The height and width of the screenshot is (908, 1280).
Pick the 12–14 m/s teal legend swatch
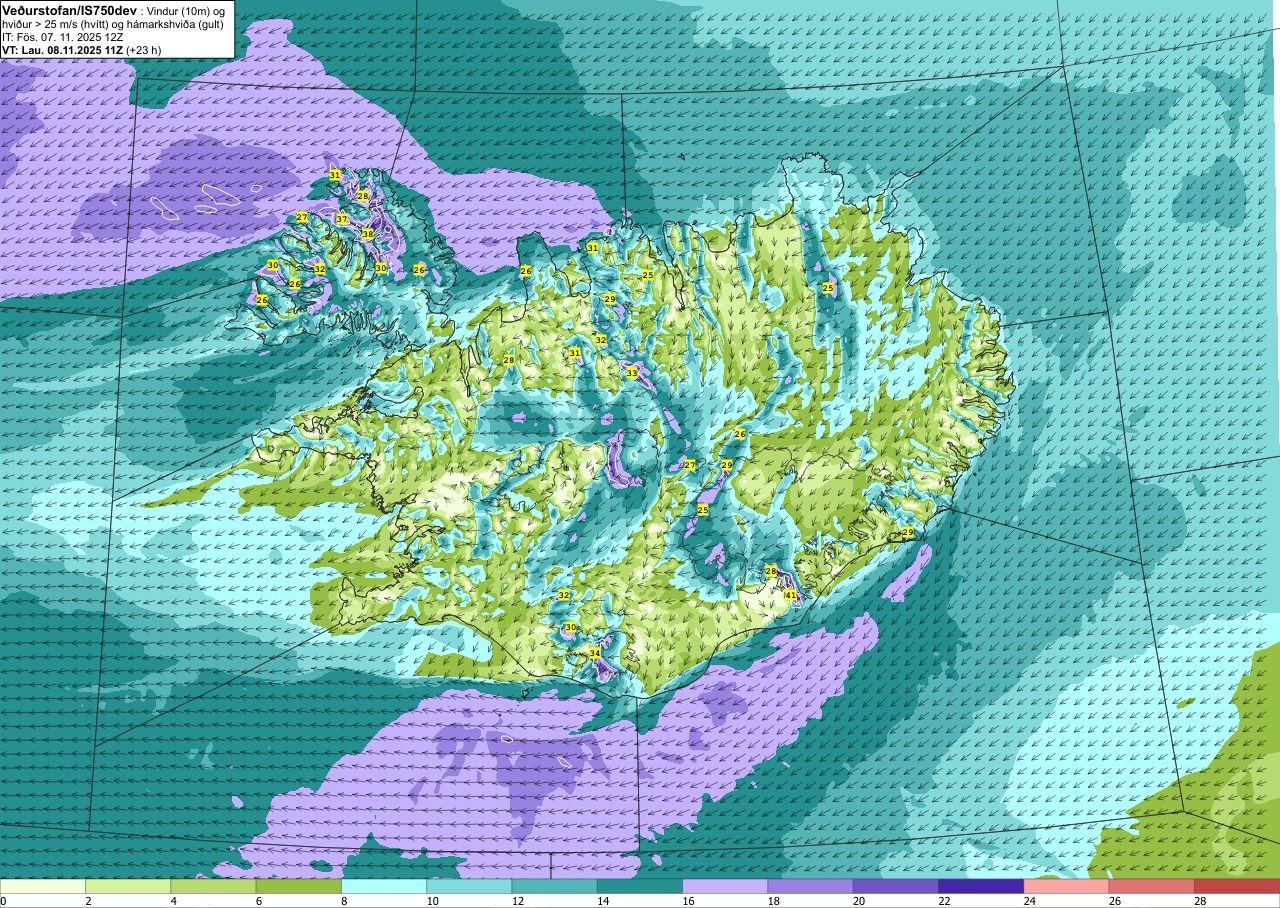pos(554,886)
